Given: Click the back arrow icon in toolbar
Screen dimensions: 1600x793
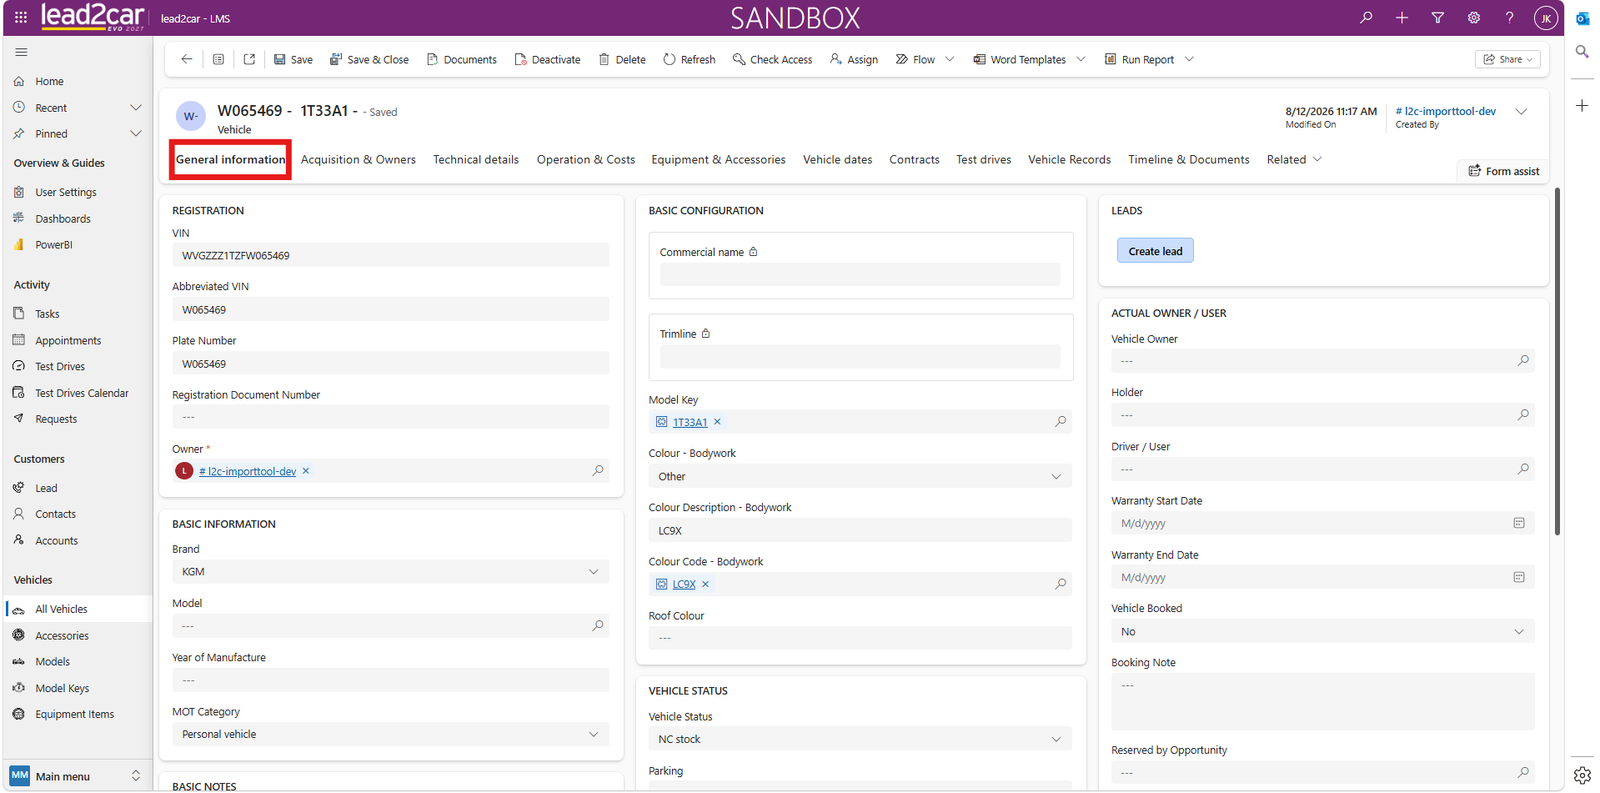Looking at the screenshot, I should point(186,59).
